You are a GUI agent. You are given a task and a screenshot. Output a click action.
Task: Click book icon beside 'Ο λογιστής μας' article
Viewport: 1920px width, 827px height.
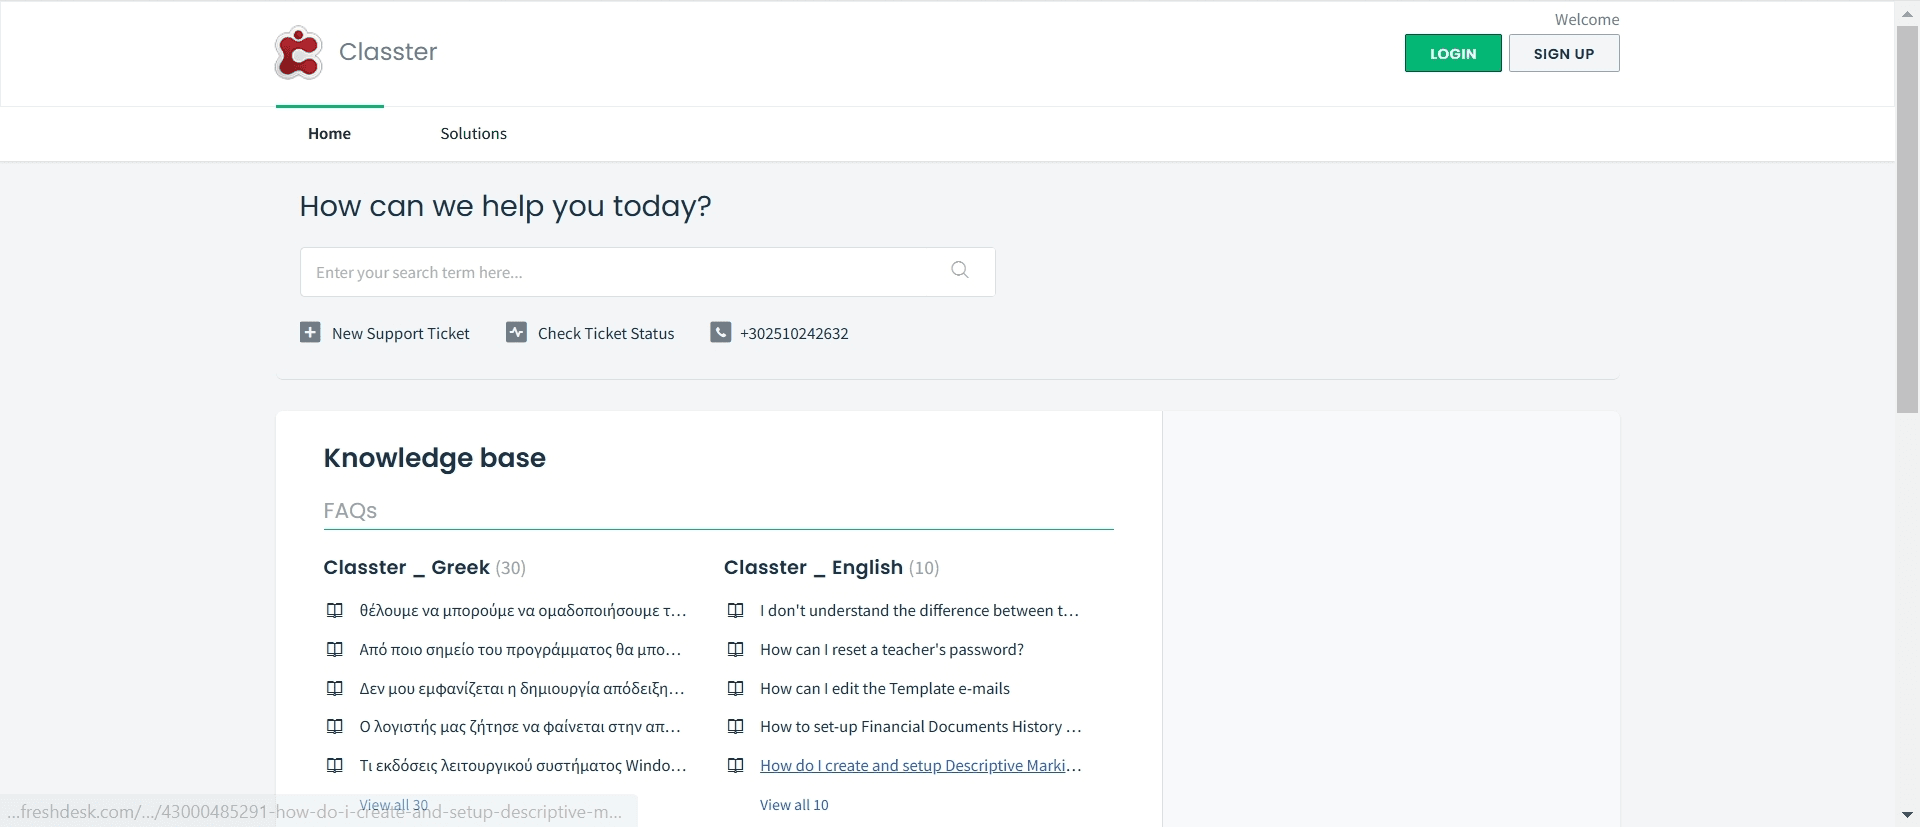point(335,726)
